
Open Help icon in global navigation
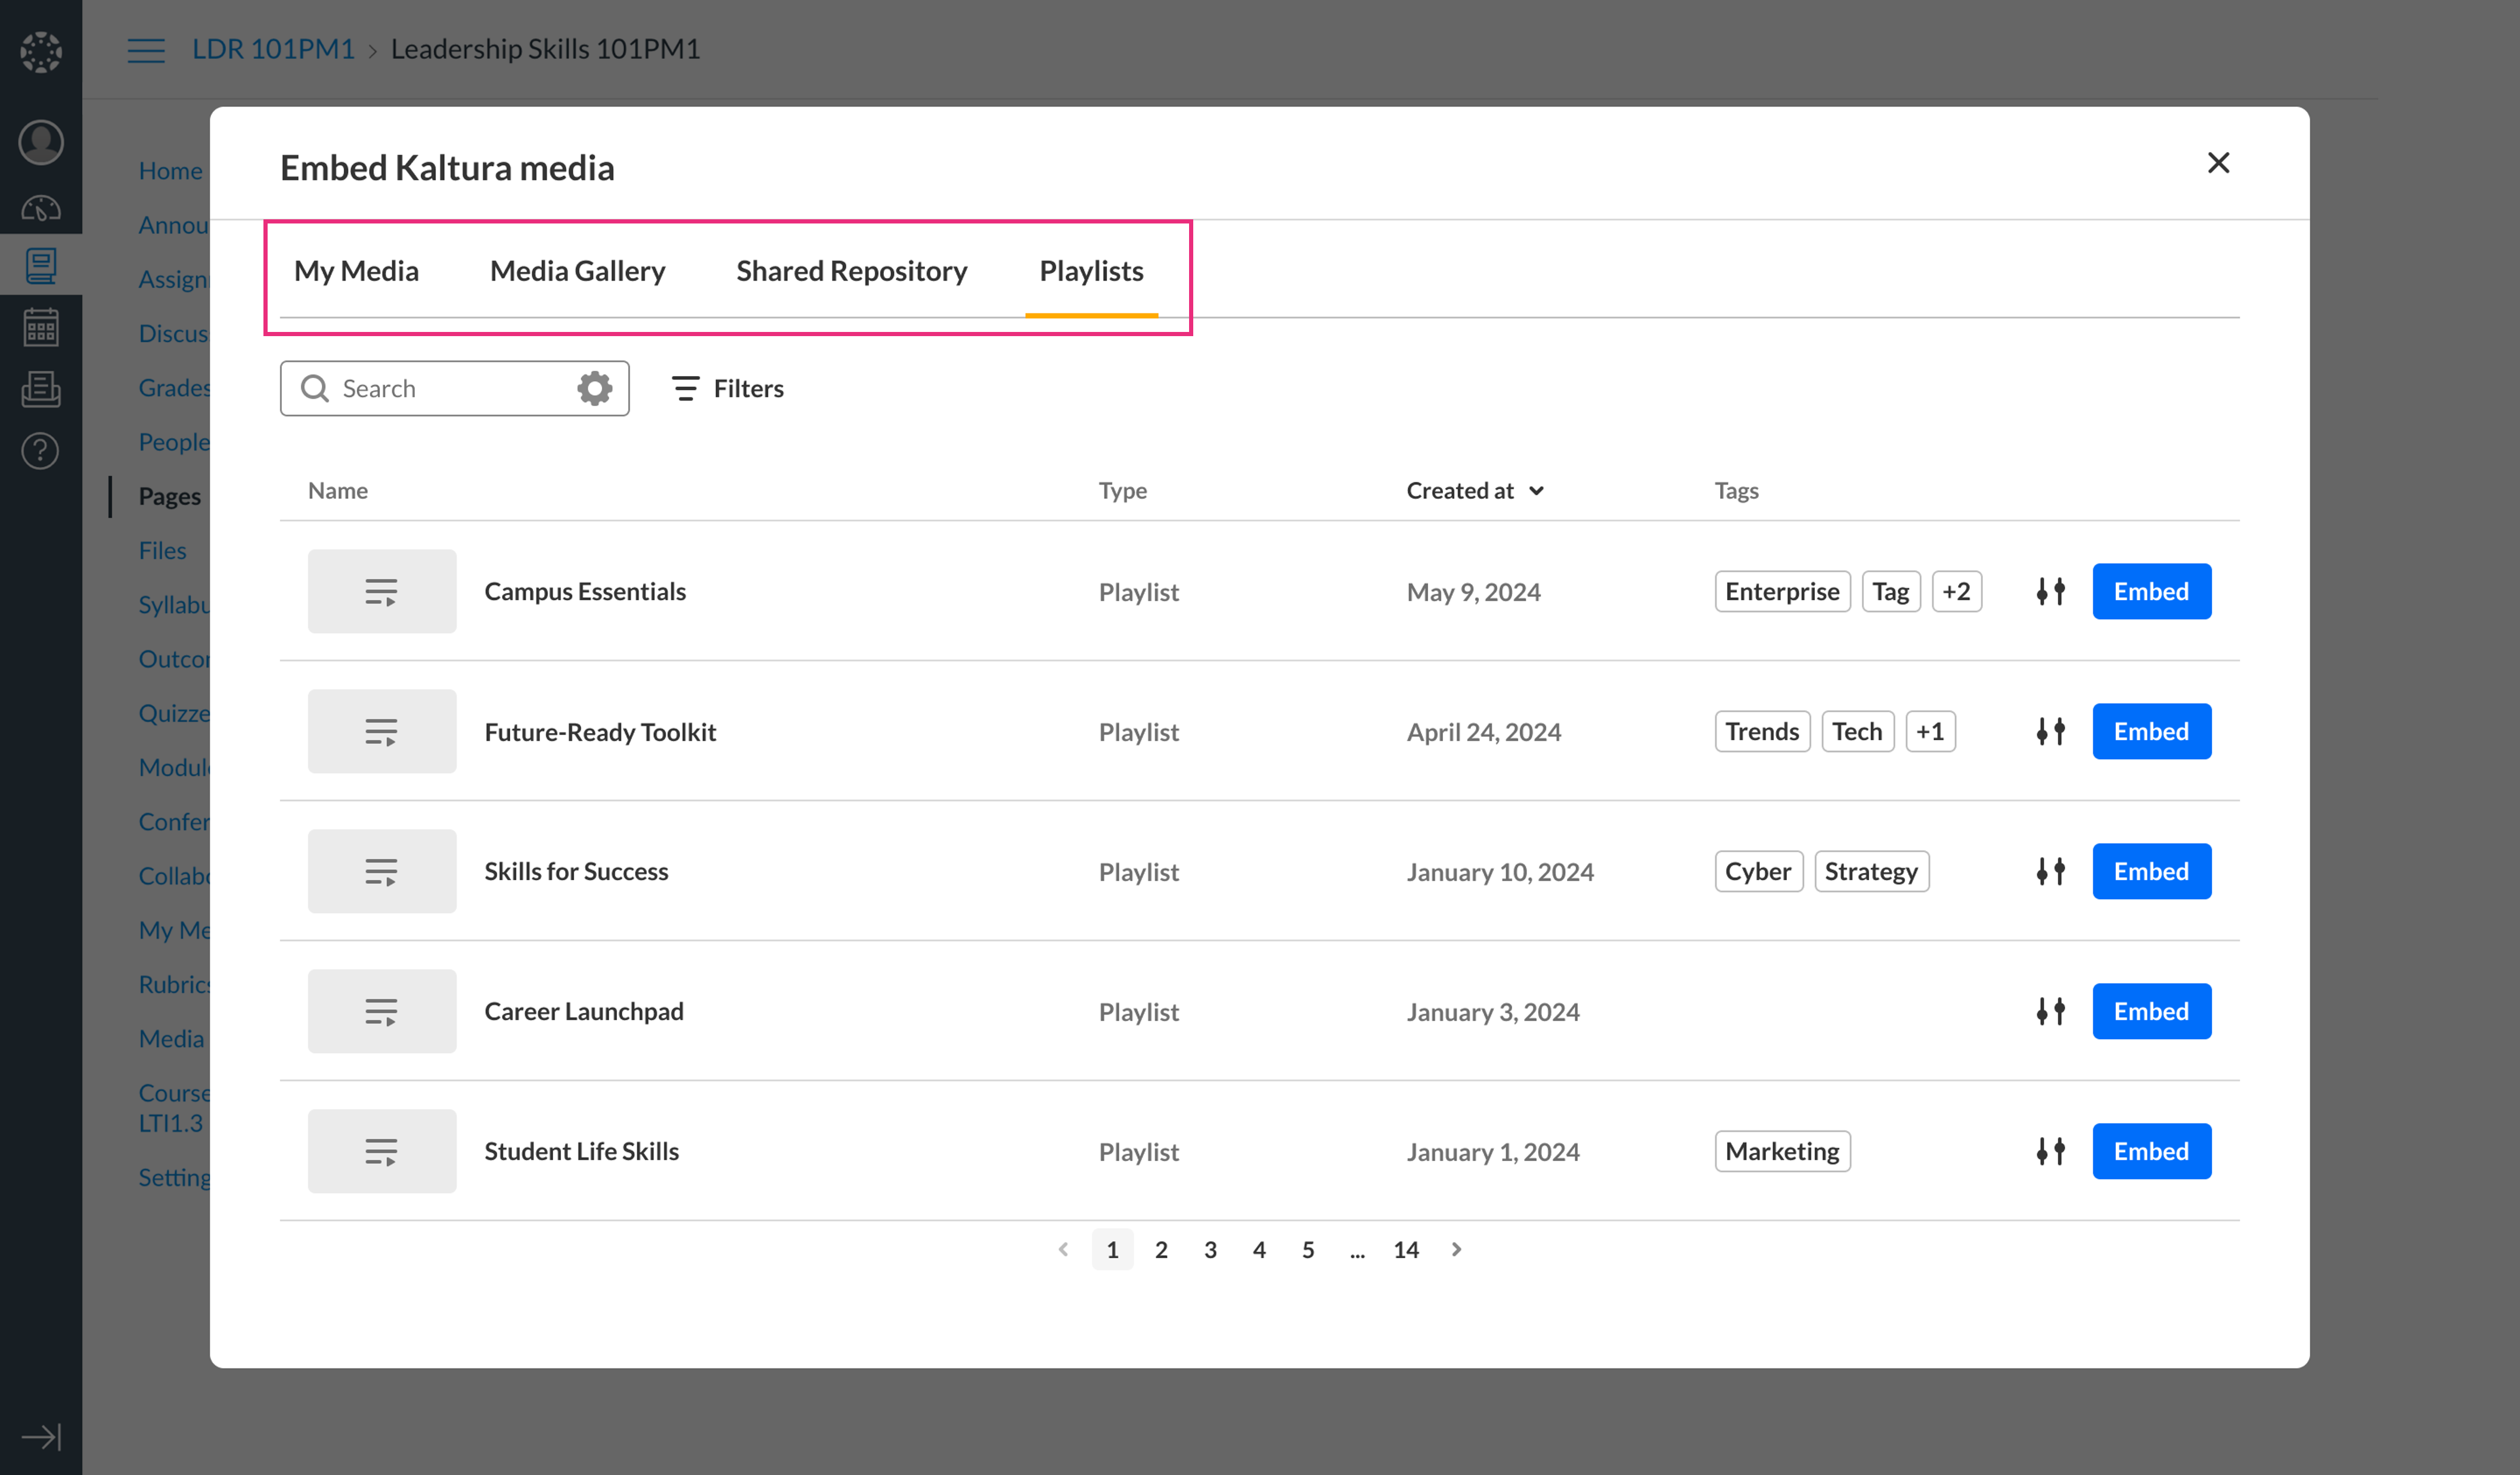pyautogui.click(x=40, y=451)
